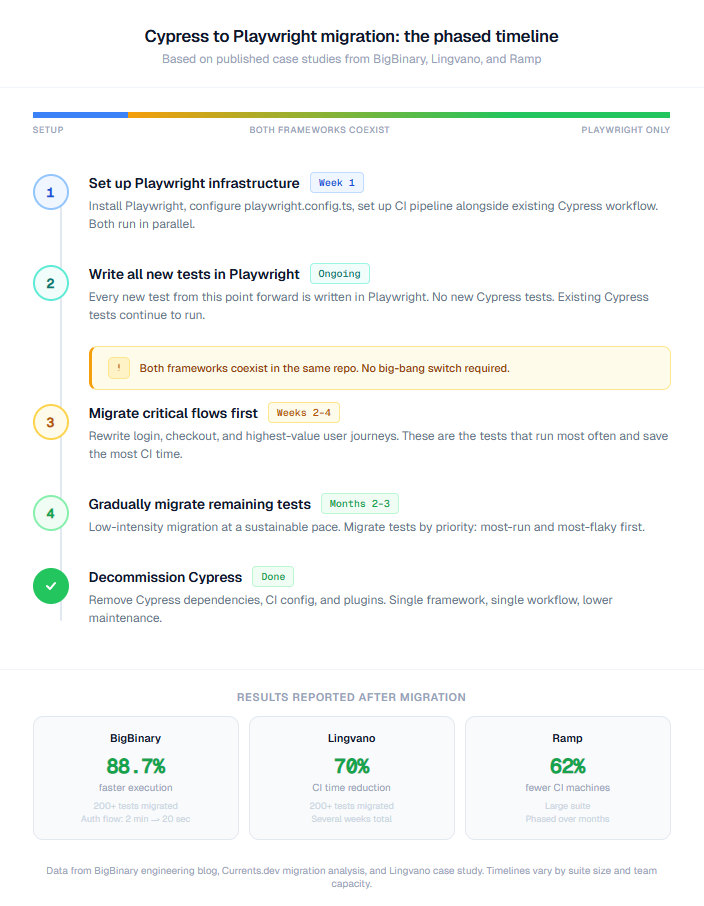
Task: Click the step 4 circle icon
Action: pyautogui.click(x=51, y=513)
